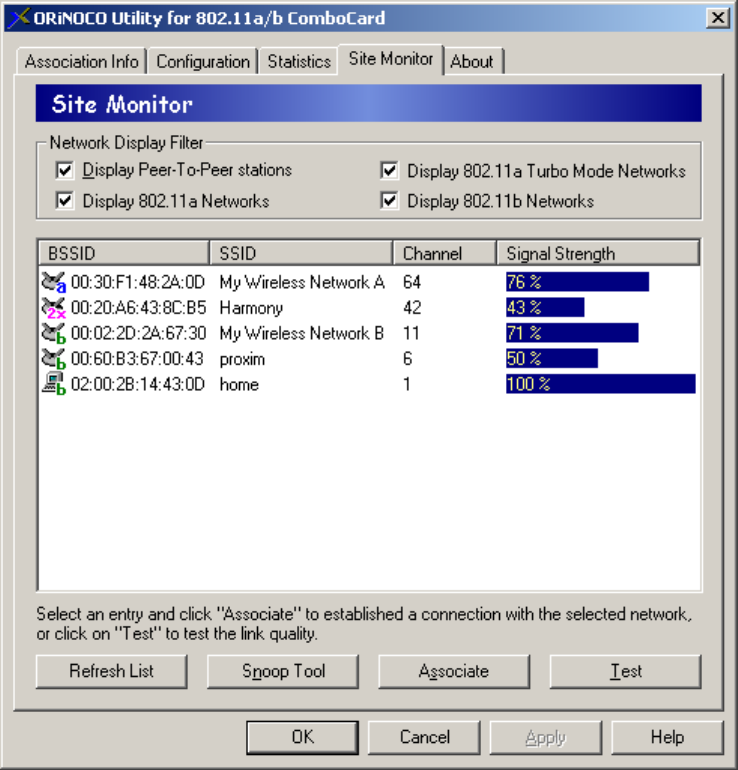Click the 50 % signal strength bar
This screenshot has width=738, height=770.
pyautogui.click(x=552, y=358)
